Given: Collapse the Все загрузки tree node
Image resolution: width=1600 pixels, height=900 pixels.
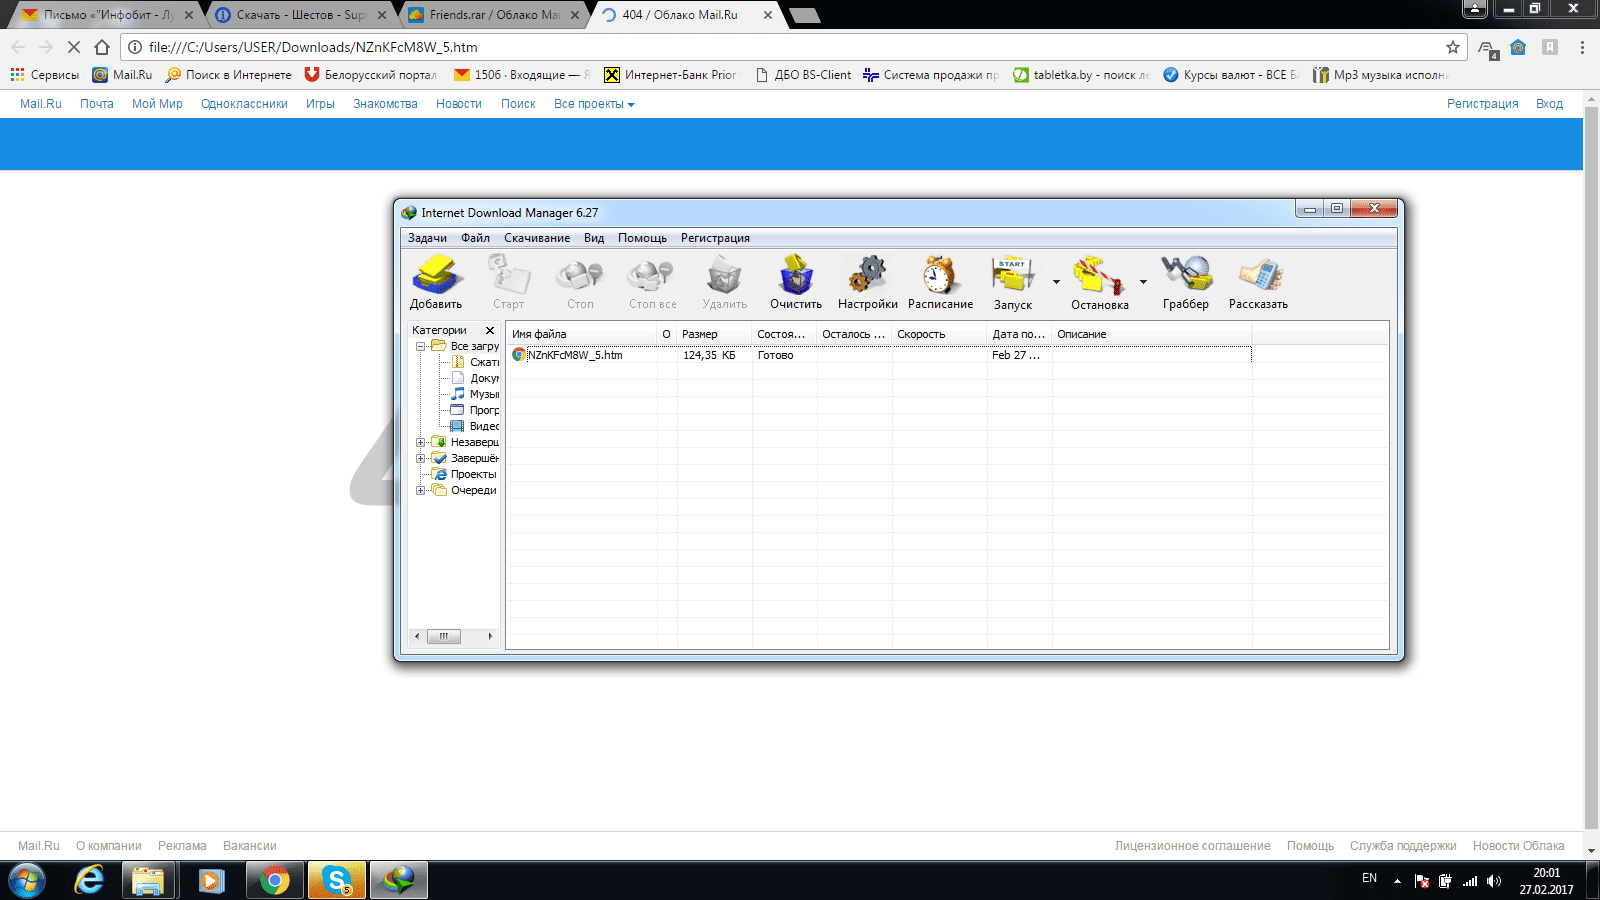Looking at the screenshot, I should (x=421, y=346).
